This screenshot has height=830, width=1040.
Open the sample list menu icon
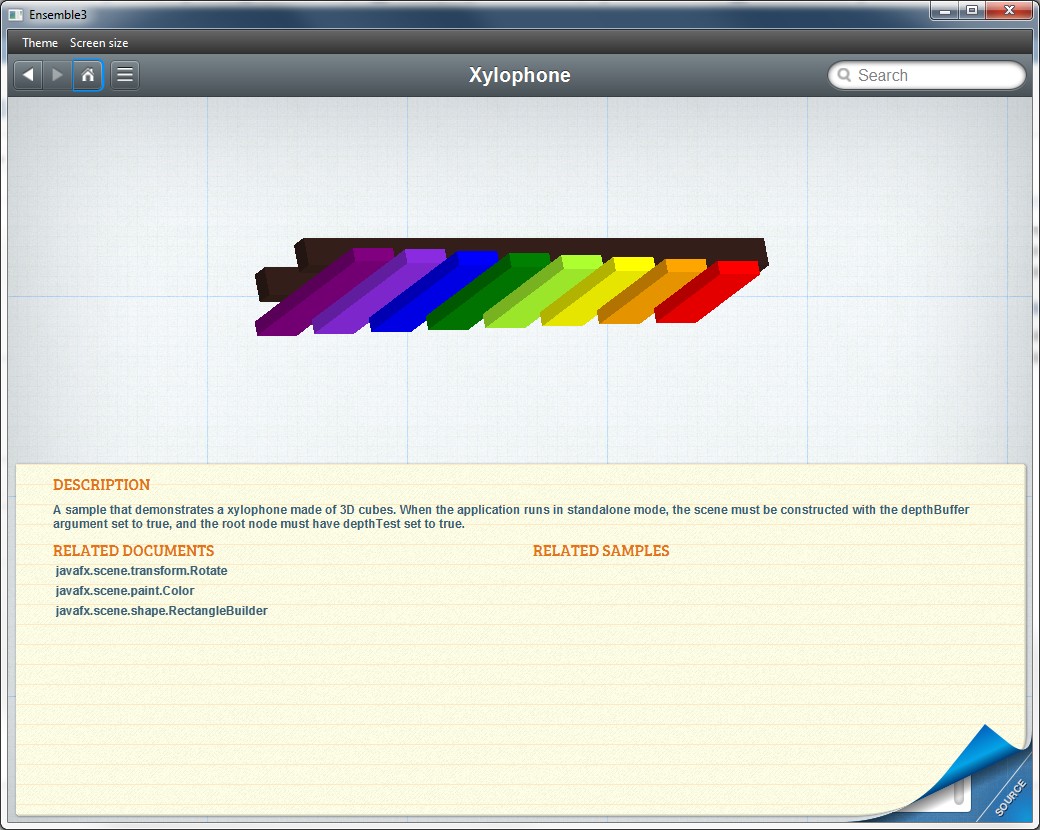(x=125, y=75)
